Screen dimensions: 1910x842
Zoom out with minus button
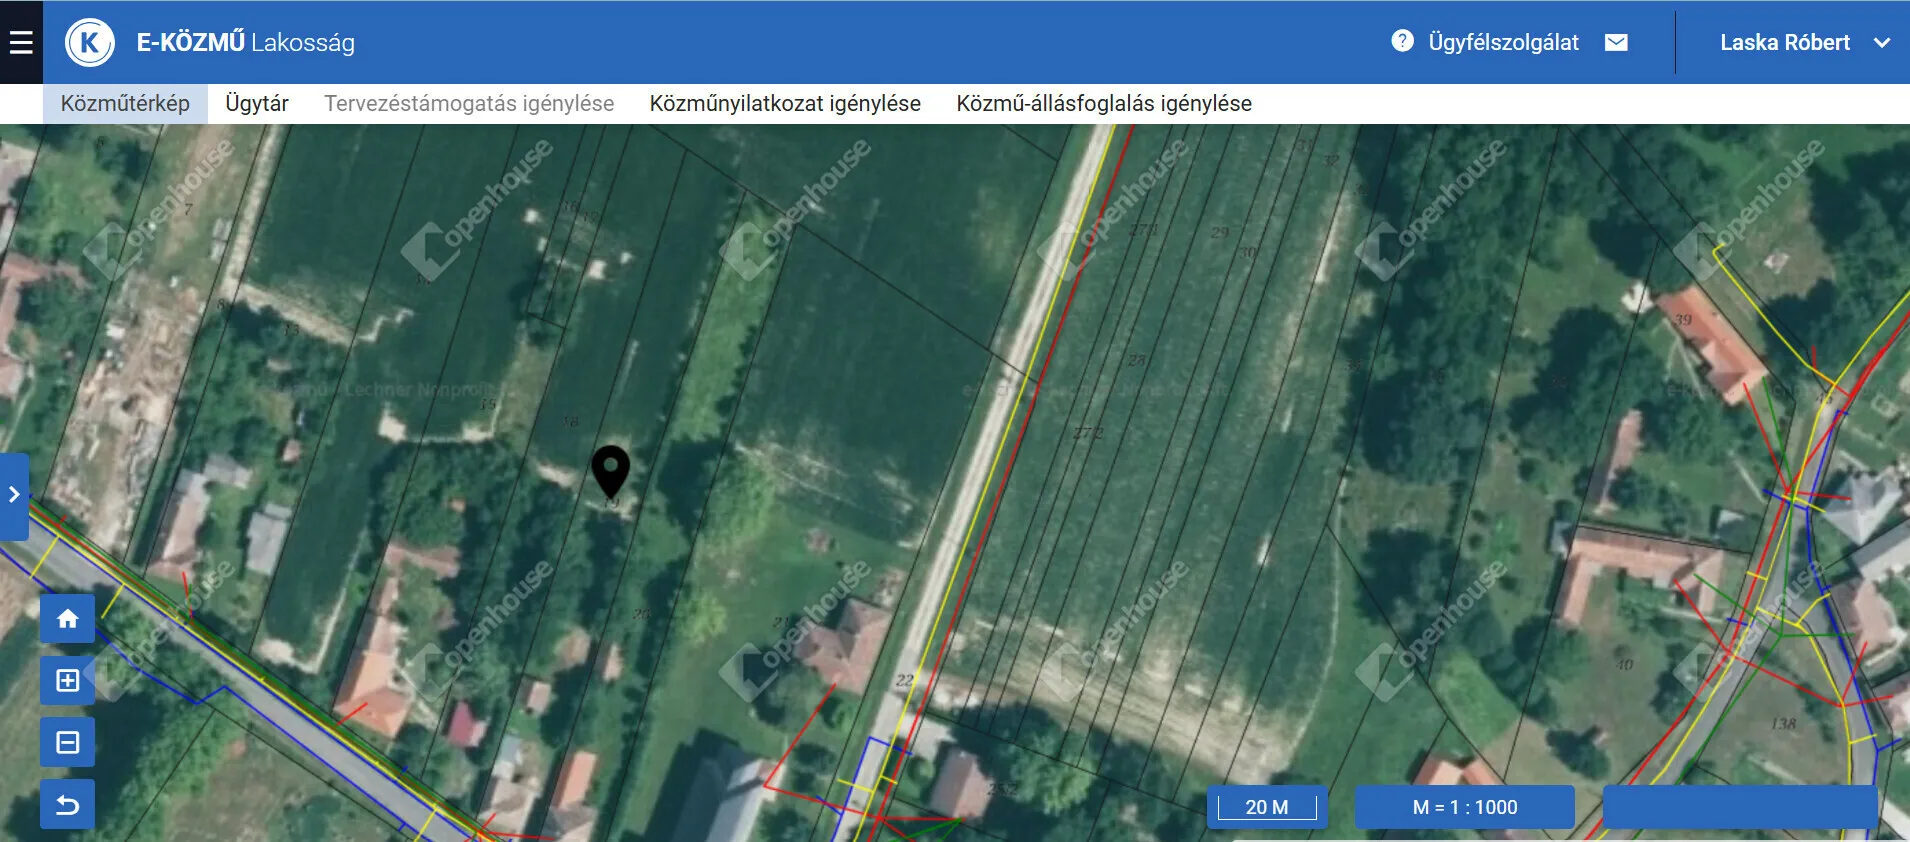67,742
